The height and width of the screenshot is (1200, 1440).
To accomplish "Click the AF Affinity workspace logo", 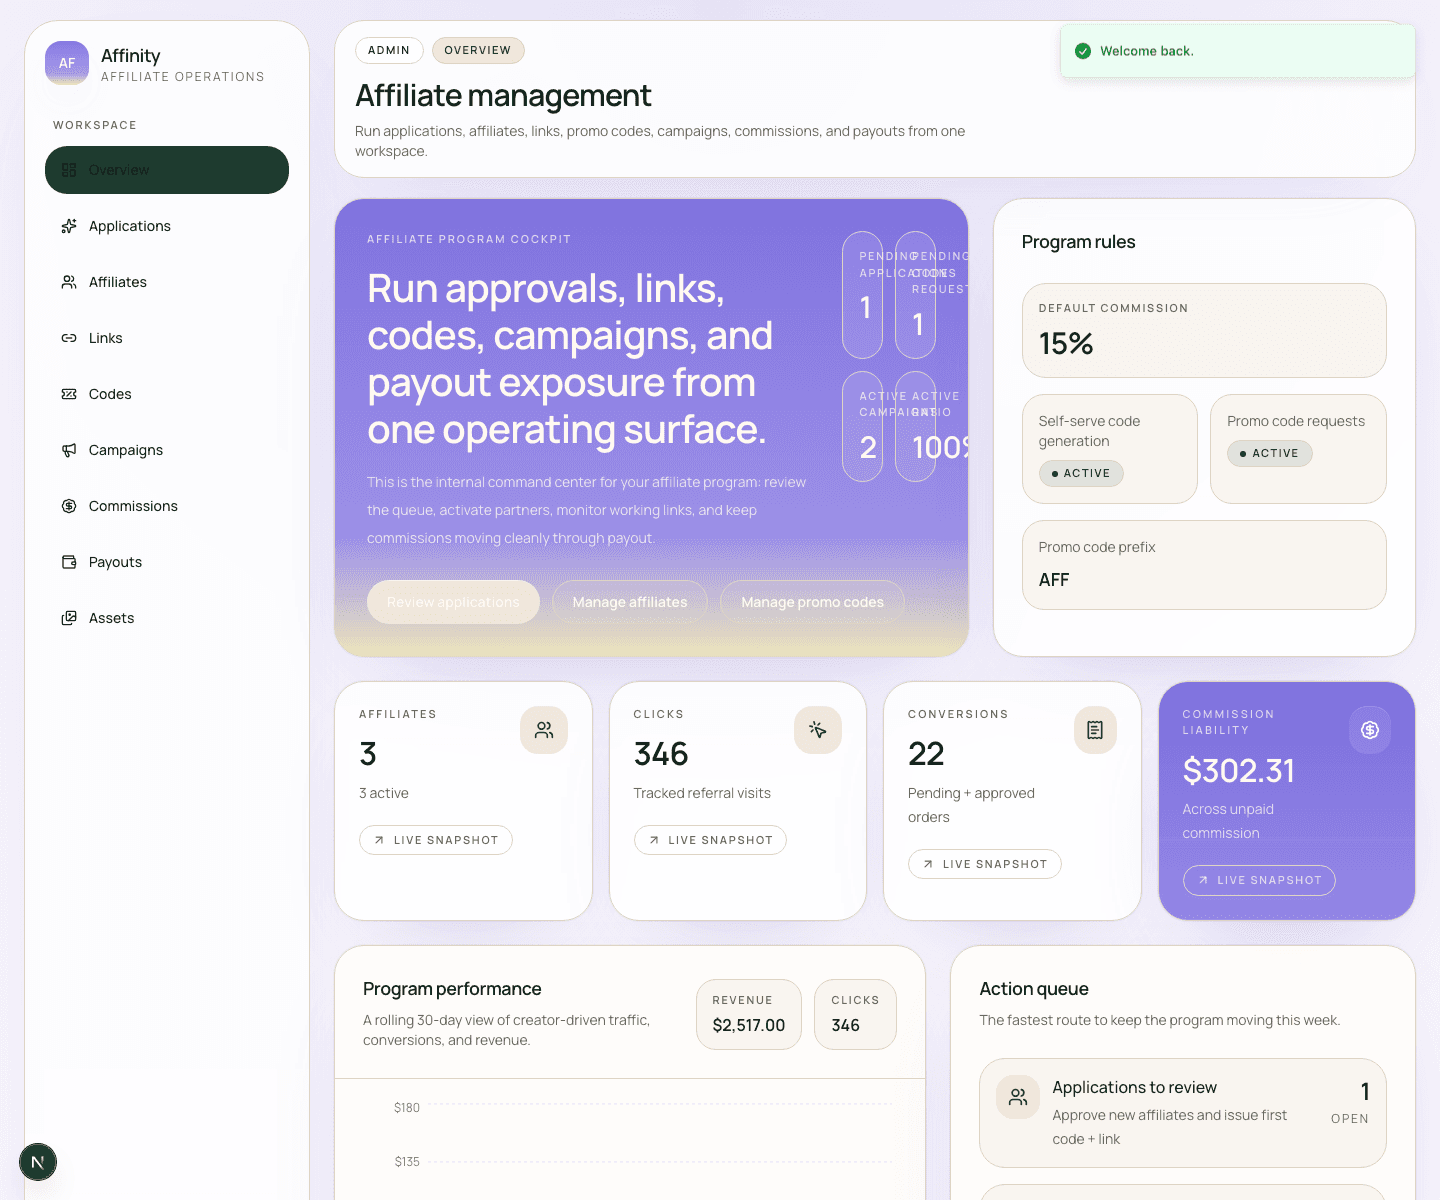I will 66,63.
